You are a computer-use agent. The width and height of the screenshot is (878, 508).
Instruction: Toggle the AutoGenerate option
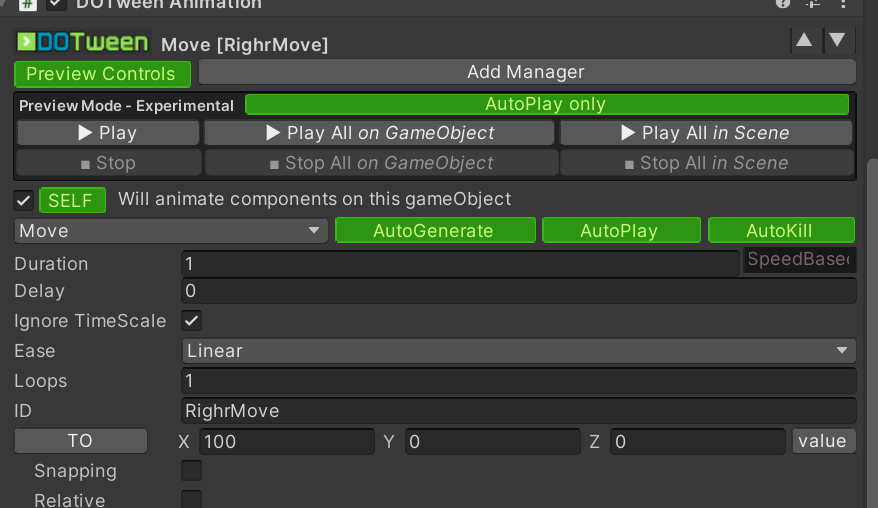tap(435, 231)
